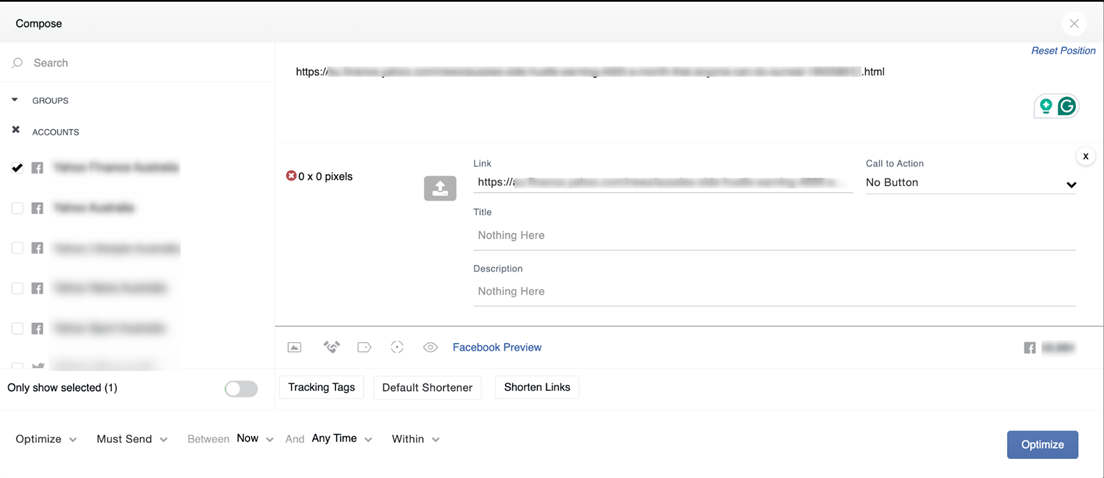Click the Default Shortener button
1104x478 pixels.
coord(427,387)
